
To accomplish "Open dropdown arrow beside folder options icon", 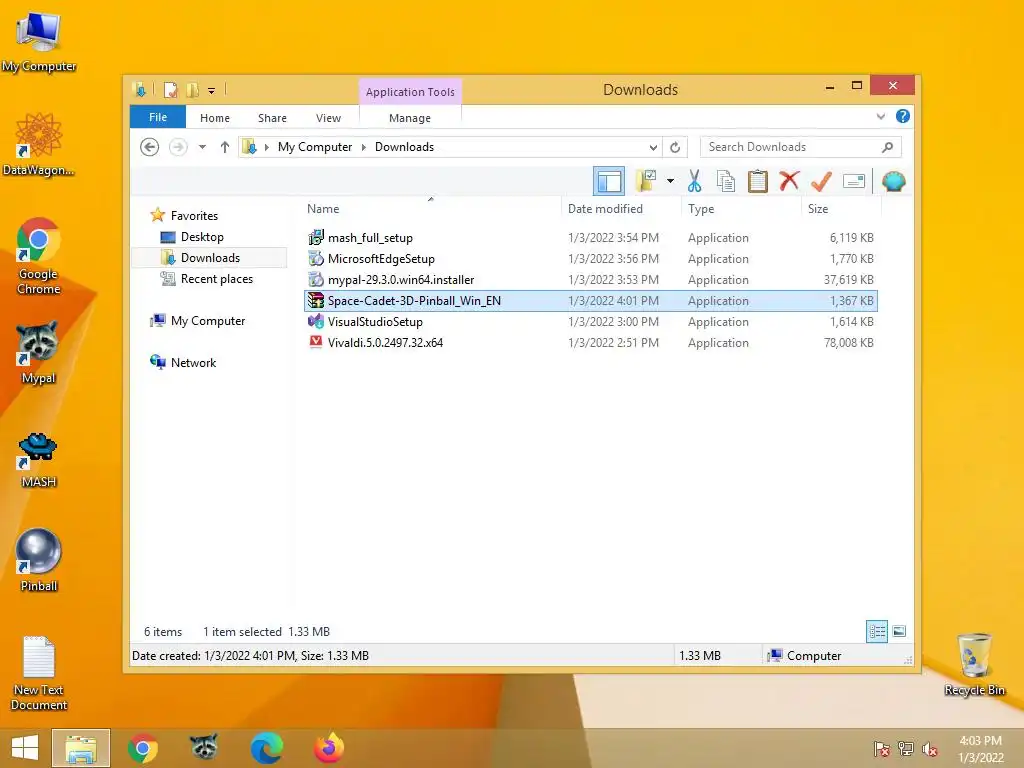I will point(670,181).
